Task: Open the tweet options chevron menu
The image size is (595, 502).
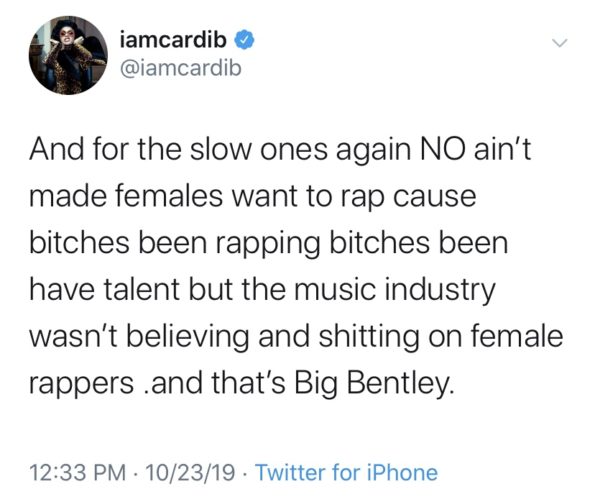Action: pos(559,43)
